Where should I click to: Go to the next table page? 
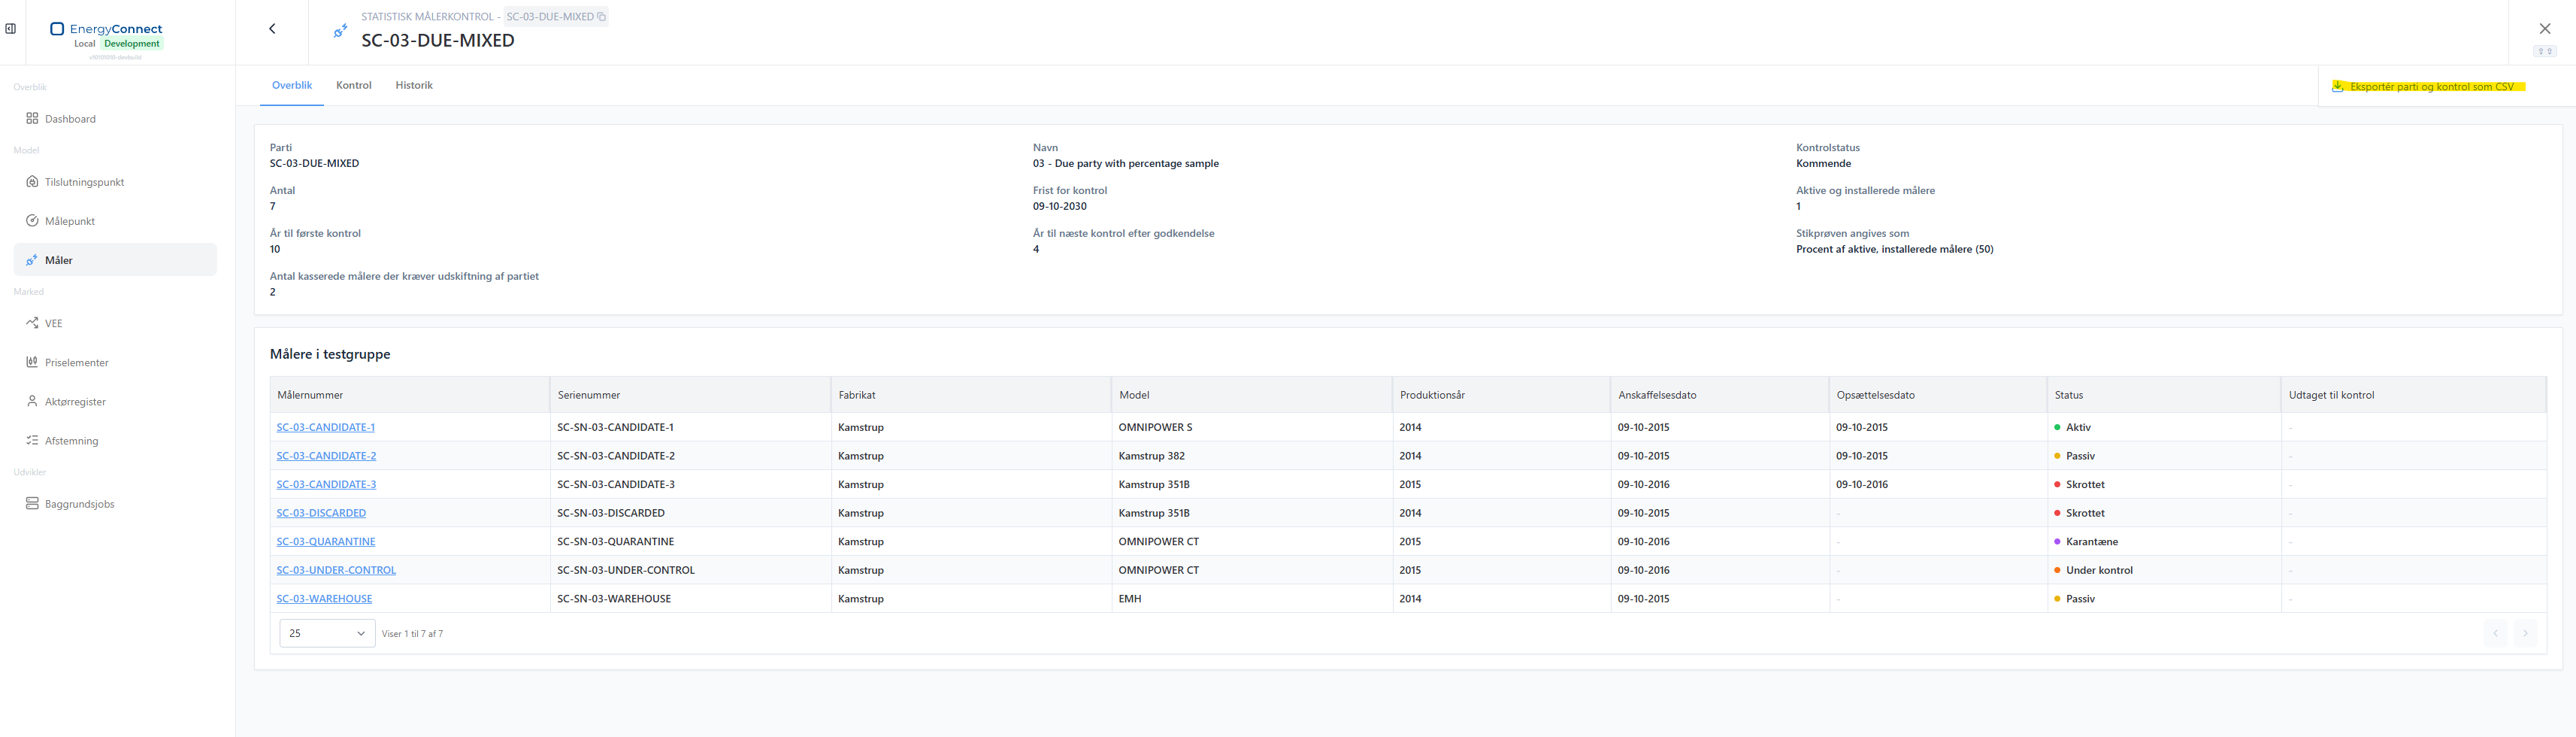[x=2524, y=633]
